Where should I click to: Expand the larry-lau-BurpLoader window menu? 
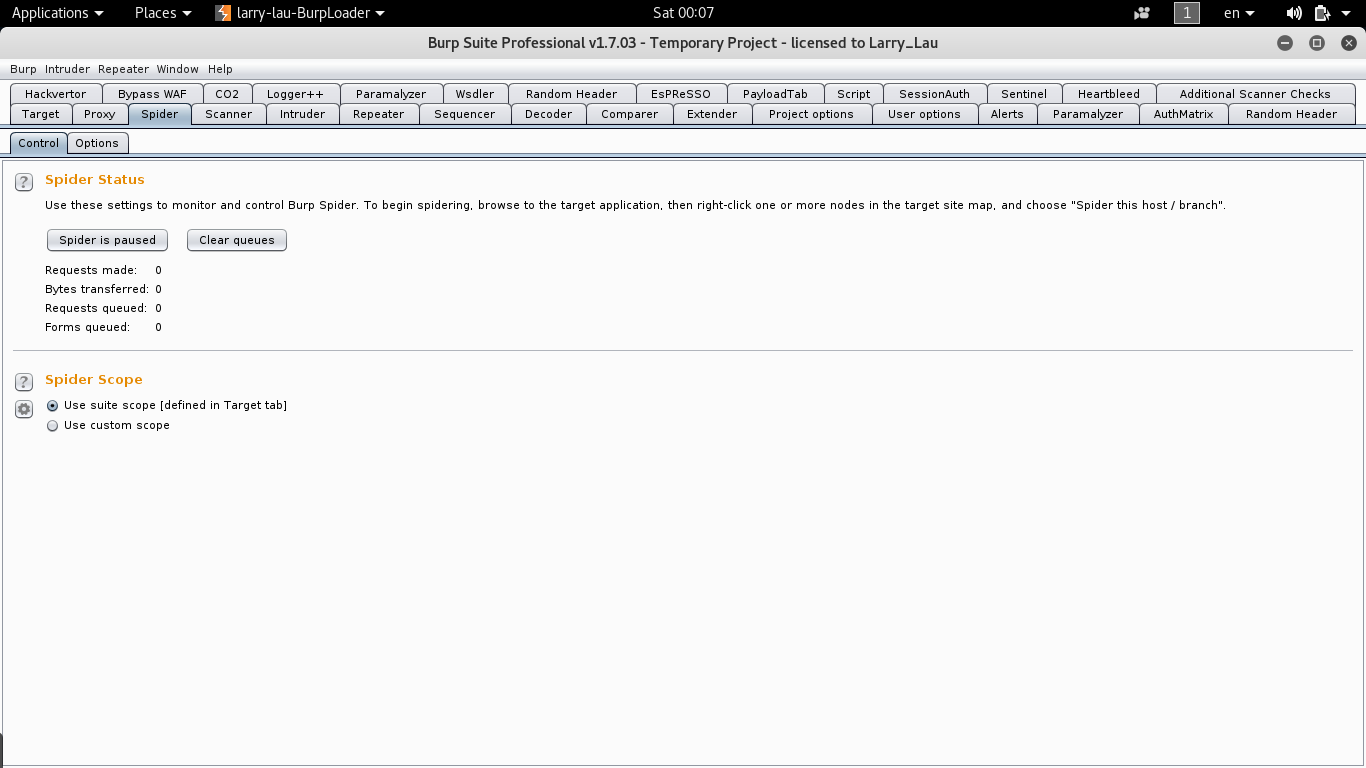click(x=301, y=13)
